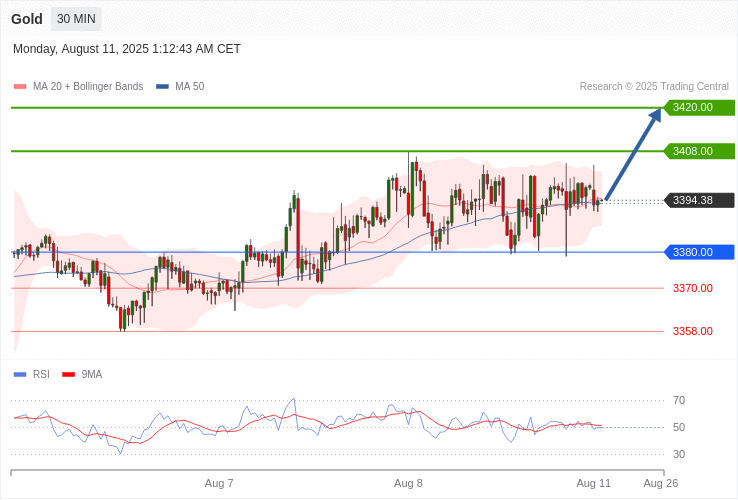Click the 3370.00 support price label
The height and width of the screenshot is (500, 738).
coord(693,288)
